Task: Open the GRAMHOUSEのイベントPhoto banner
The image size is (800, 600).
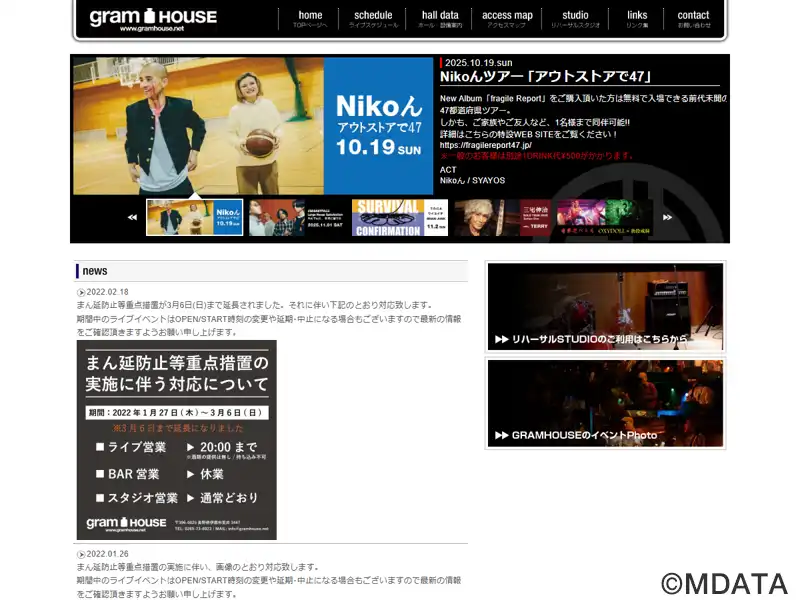Action: tap(605, 404)
